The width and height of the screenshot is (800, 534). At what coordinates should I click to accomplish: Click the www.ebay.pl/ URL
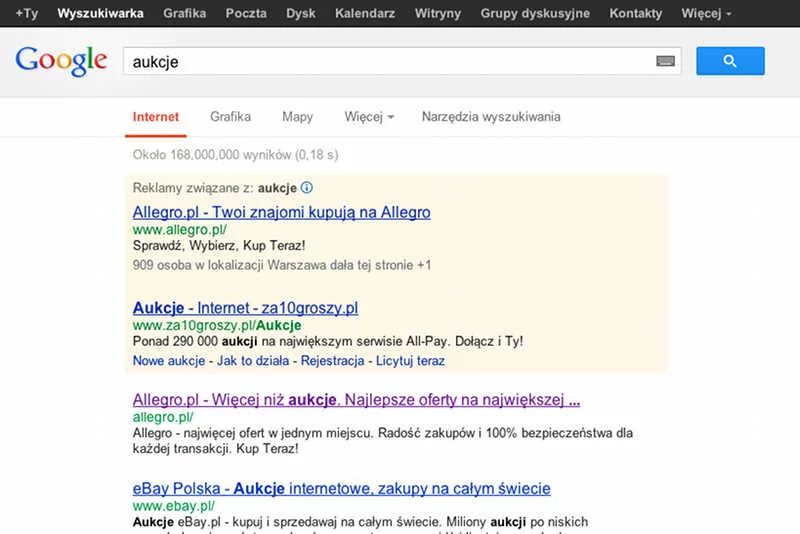point(173,506)
